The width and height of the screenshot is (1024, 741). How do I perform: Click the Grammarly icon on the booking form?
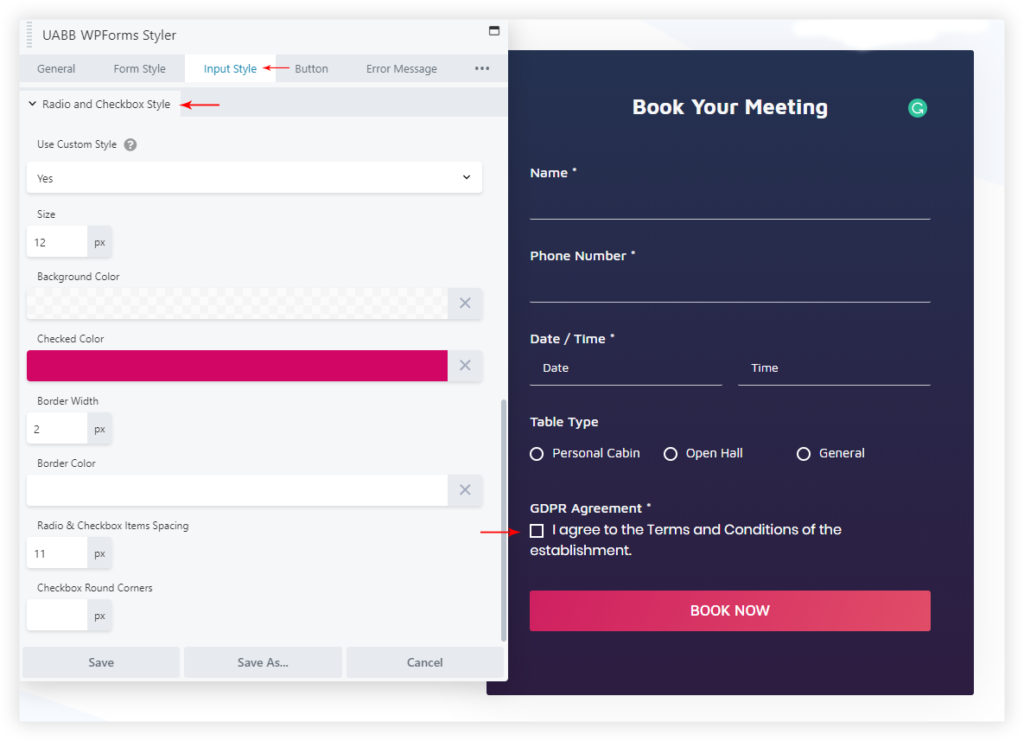(x=917, y=107)
